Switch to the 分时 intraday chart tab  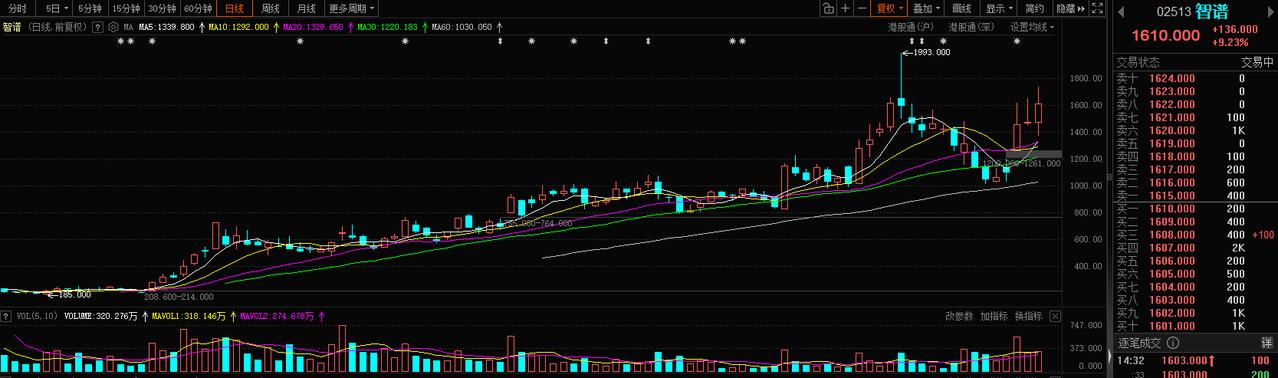tap(17, 8)
